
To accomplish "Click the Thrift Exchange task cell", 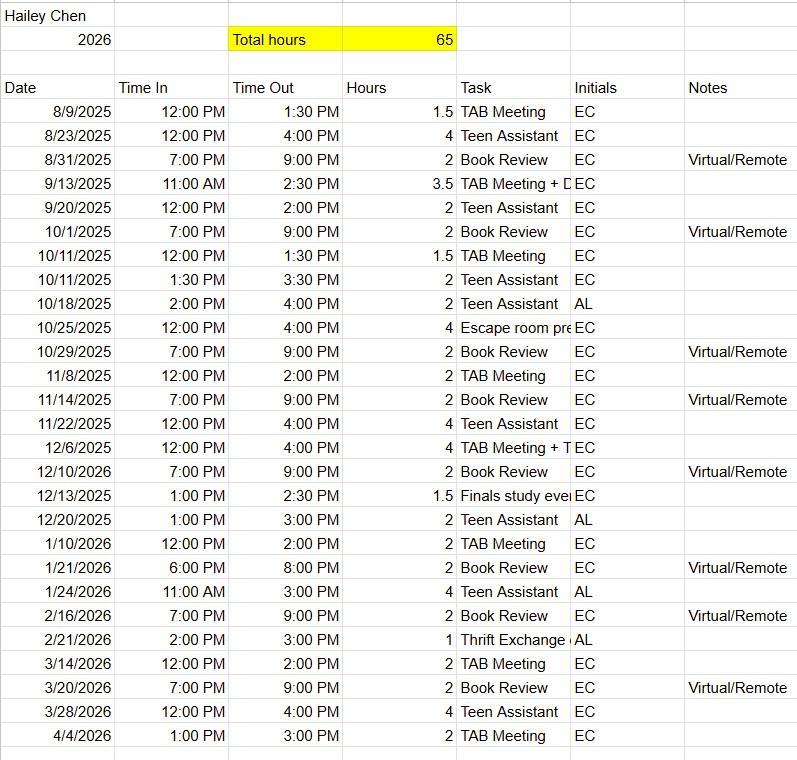I will 514,640.
